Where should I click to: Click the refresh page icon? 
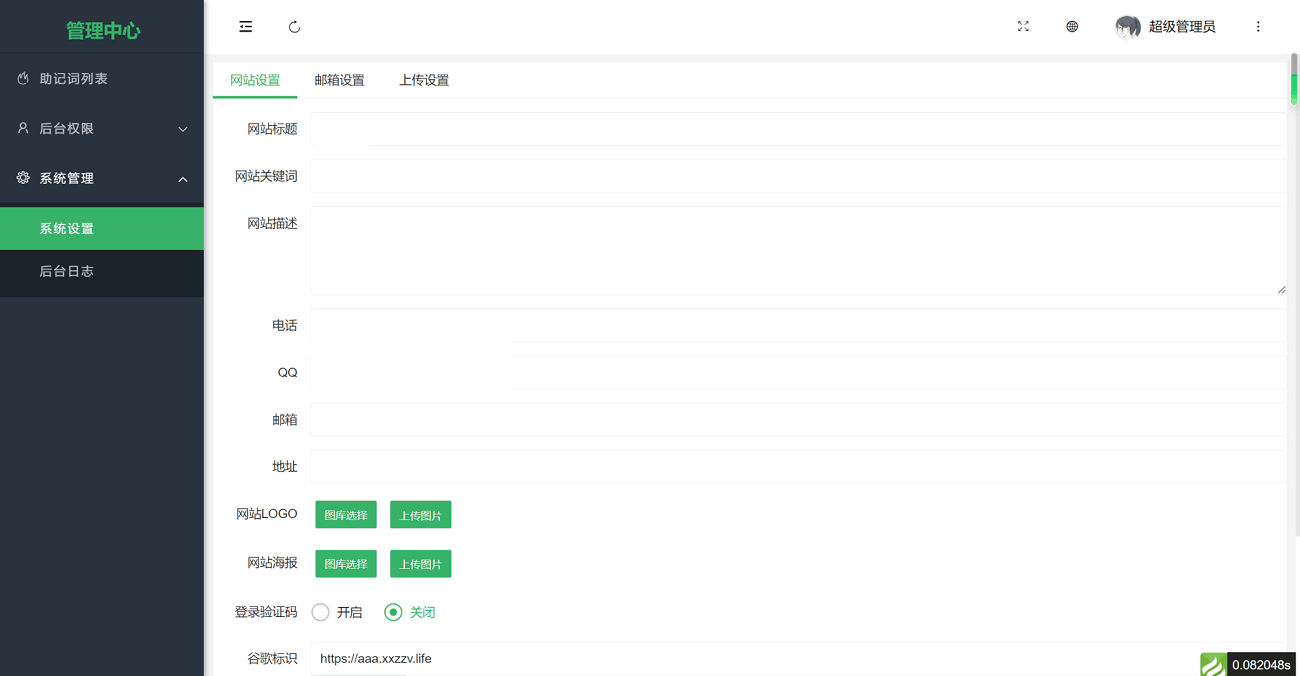pos(294,27)
